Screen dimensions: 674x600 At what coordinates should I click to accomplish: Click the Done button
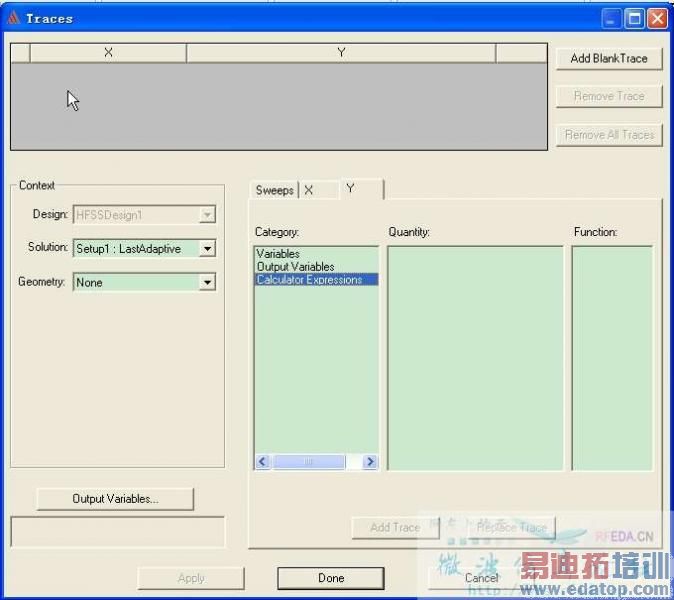pos(331,578)
